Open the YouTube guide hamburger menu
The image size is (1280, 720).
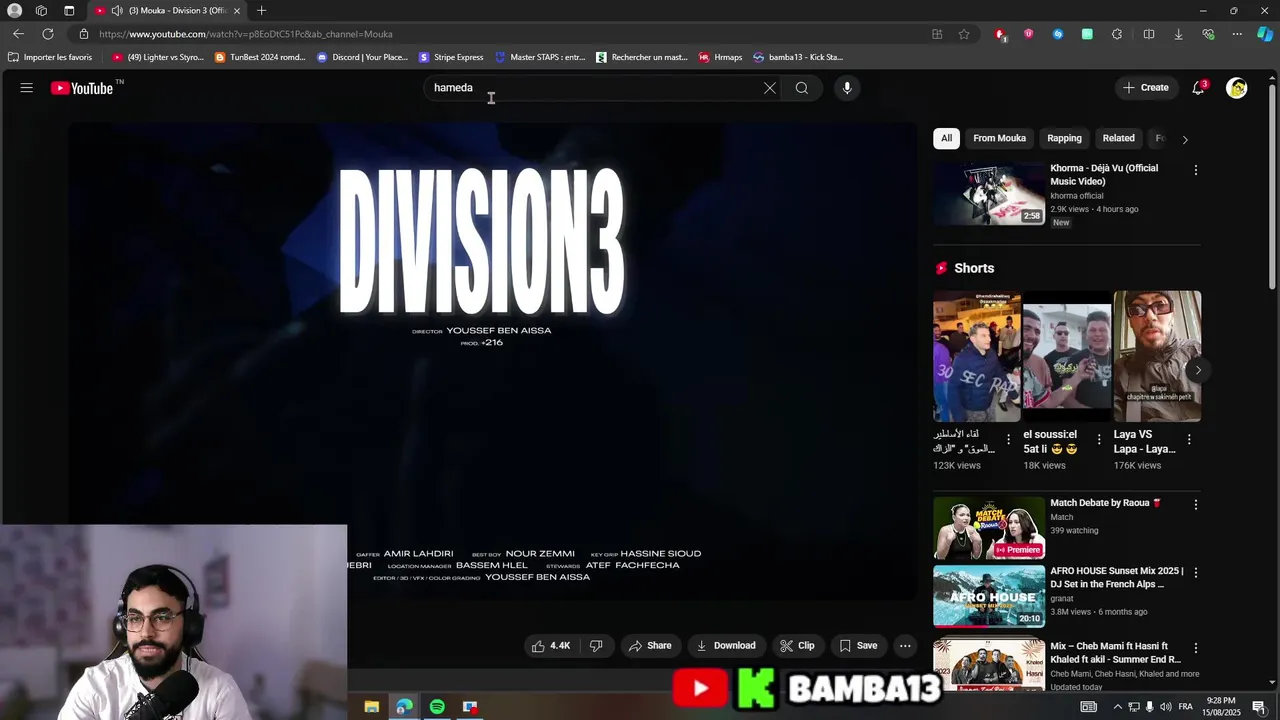27,88
